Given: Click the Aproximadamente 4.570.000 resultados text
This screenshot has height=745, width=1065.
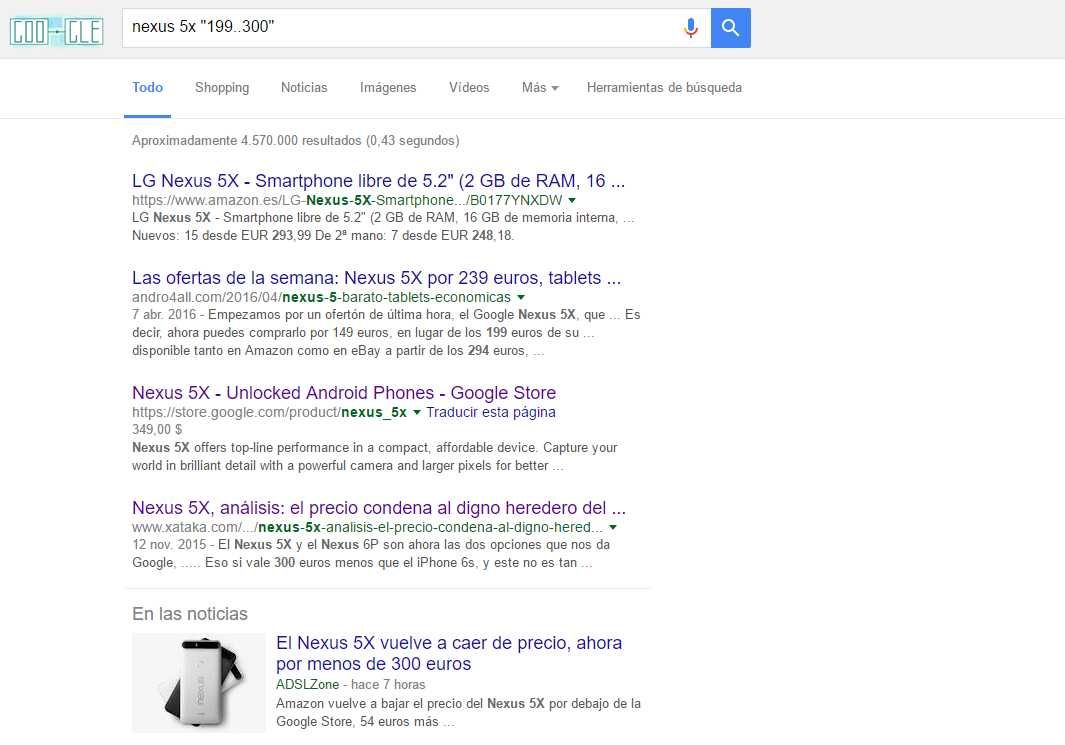Looking at the screenshot, I should coord(295,141).
